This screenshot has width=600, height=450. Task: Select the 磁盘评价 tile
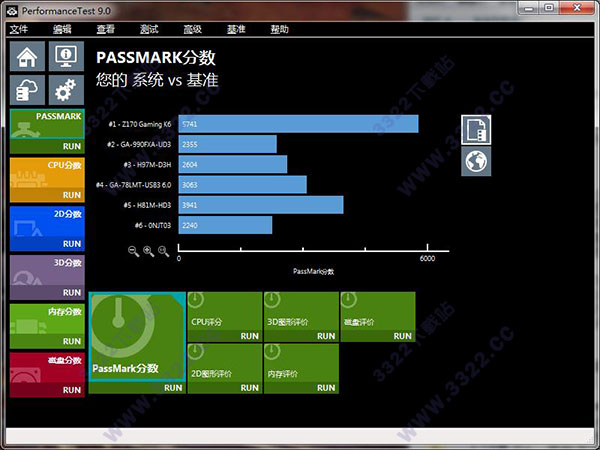tap(378, 311)
